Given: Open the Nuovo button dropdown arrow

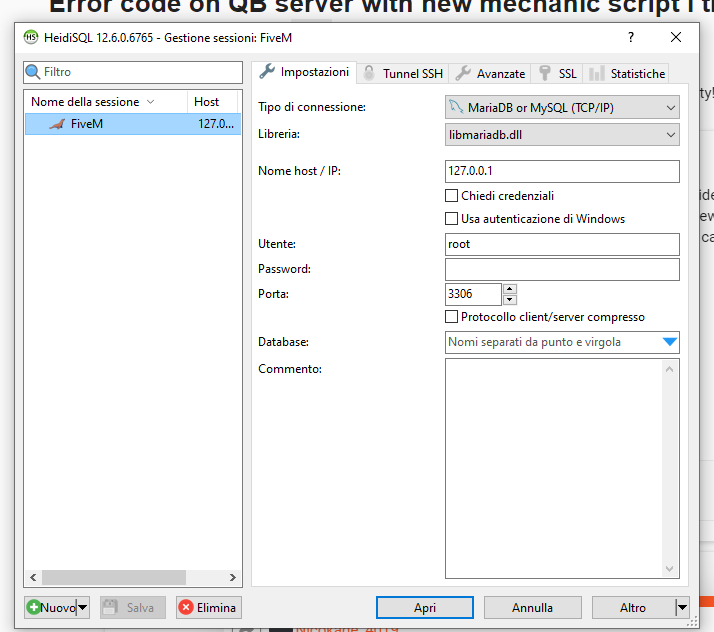Looking at the screenshot, I should pyautogui.click(x=82, y=607).
